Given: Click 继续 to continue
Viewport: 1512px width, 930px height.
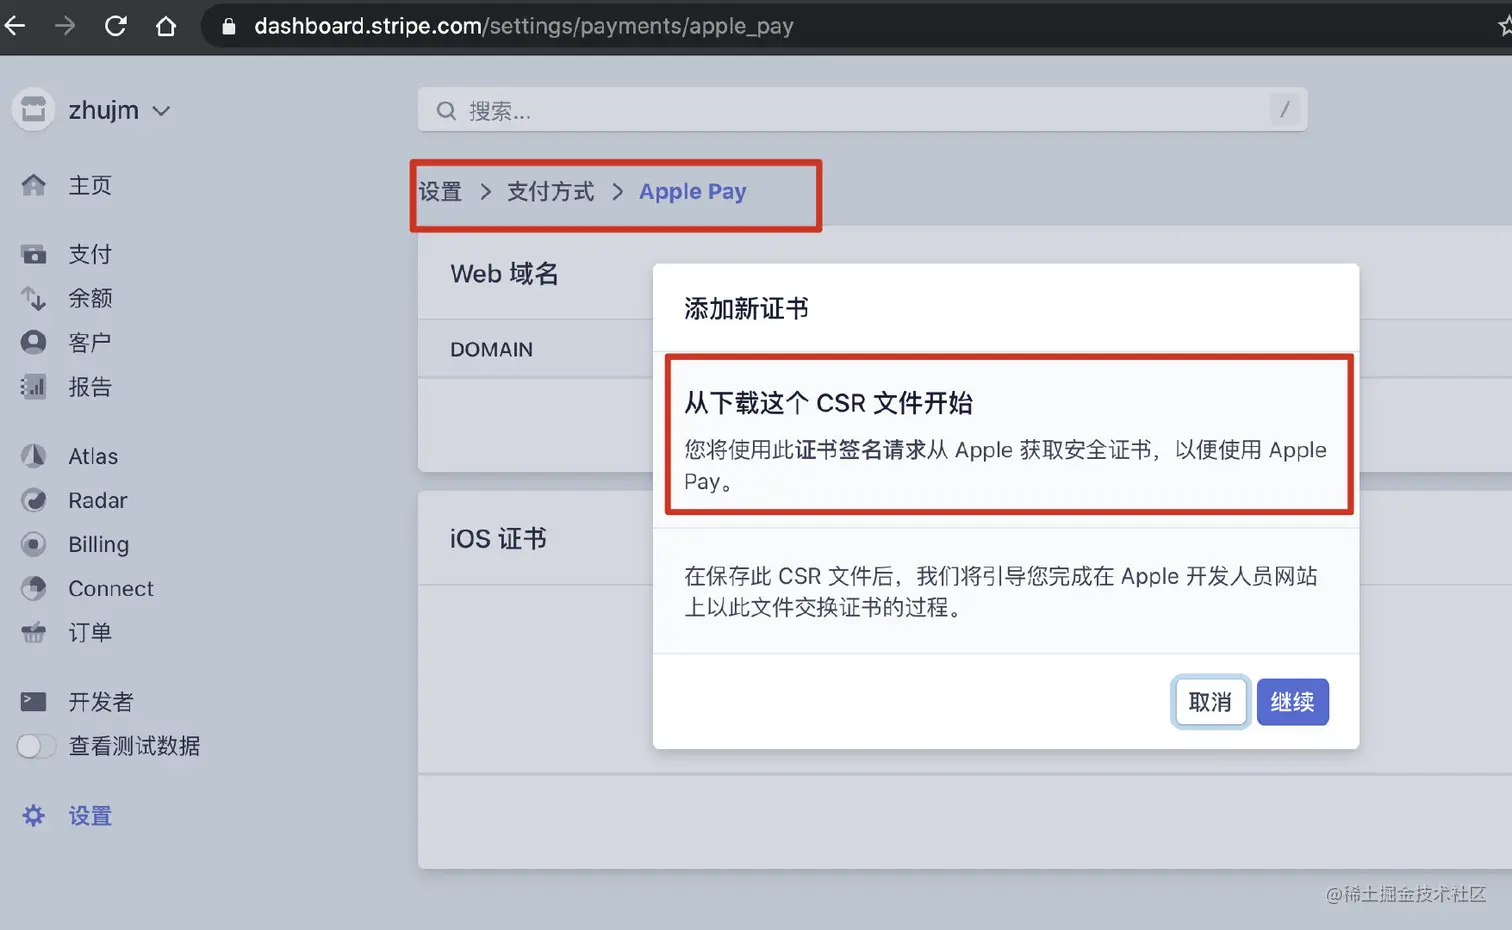Looking at the screenshot, I should pyautogui.click(x=1293, y=702).
